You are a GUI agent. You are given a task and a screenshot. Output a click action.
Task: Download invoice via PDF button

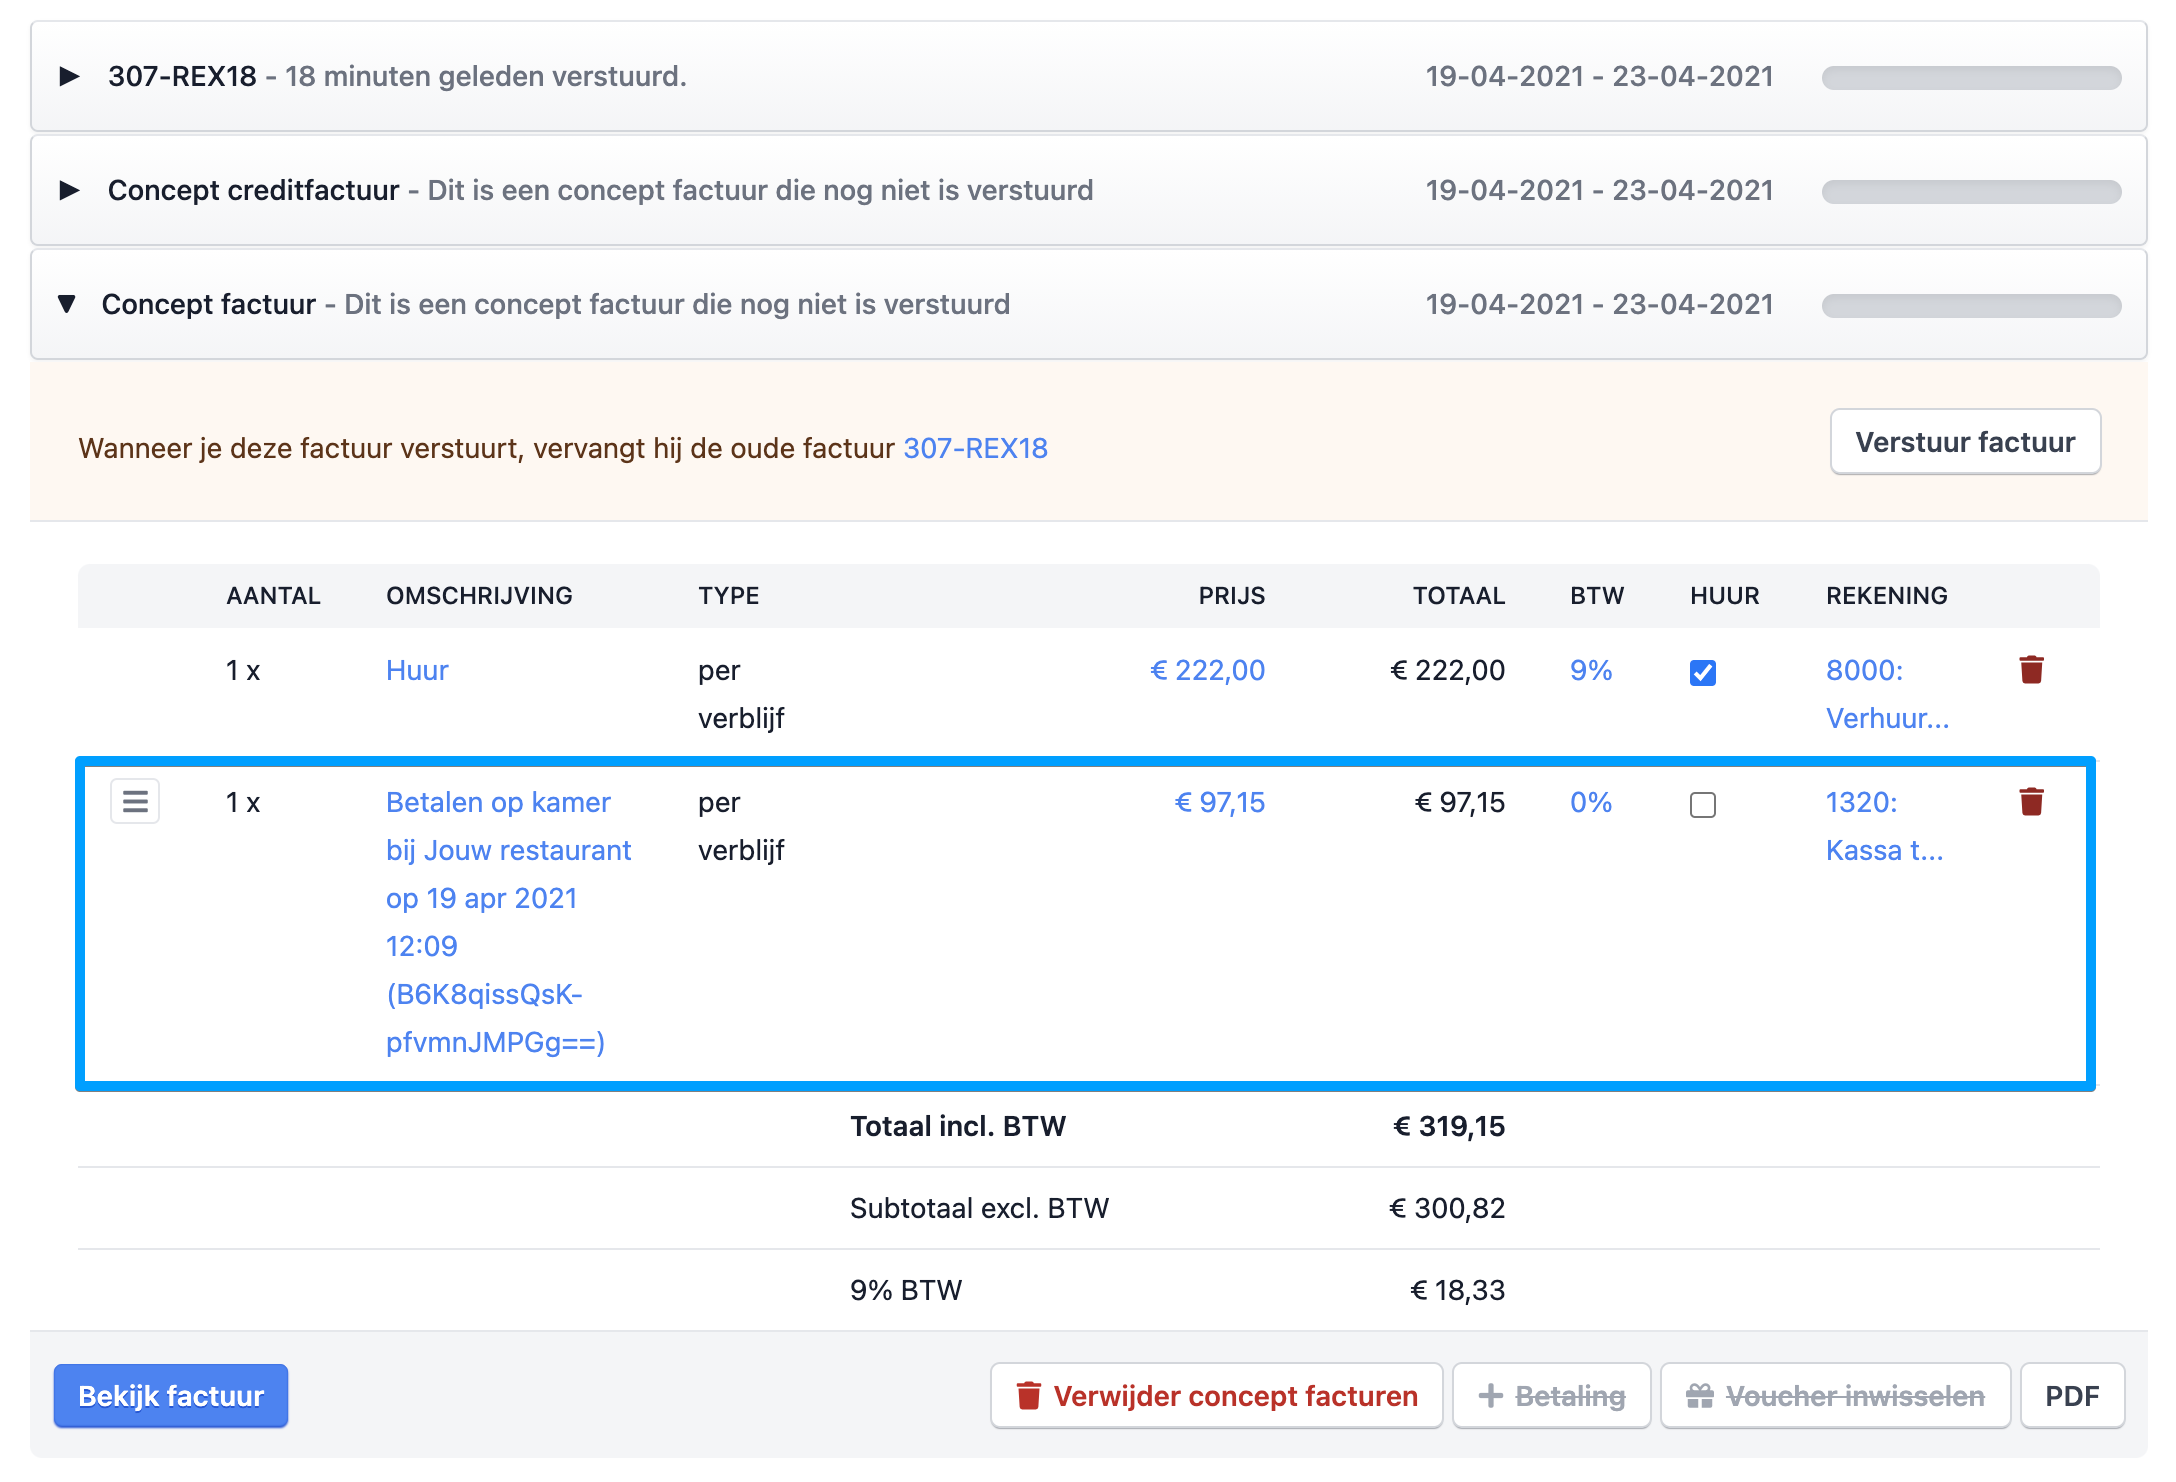pyautogui.click(x=2071, y=1396)
